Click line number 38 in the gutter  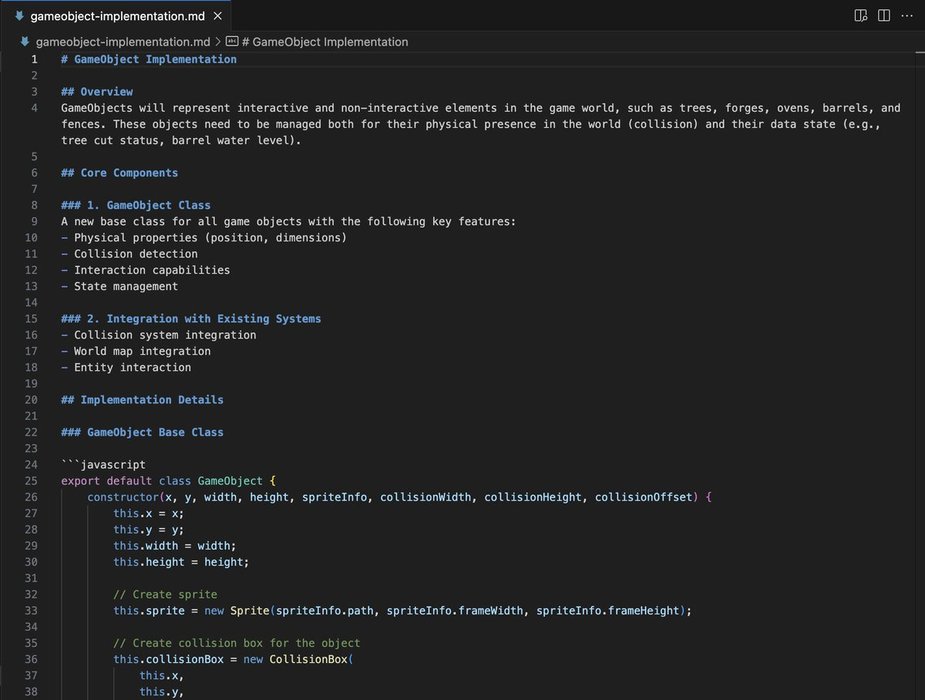(x=31, y=692)
